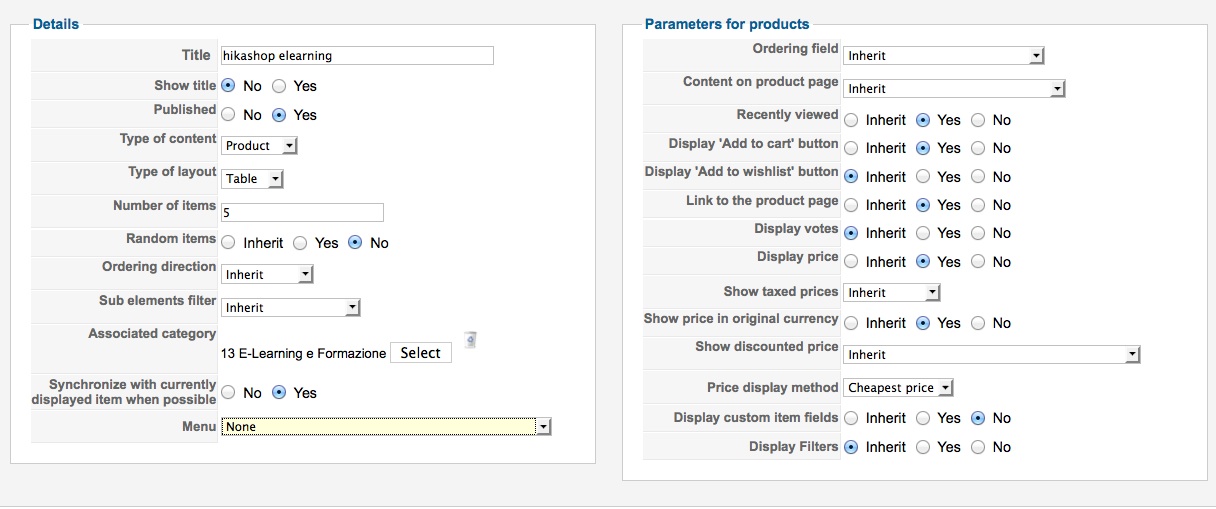The width and height of the screenshot is (1216, 509).
Task: Open the Type of content dropdown
Action: (x=260, y=146)
